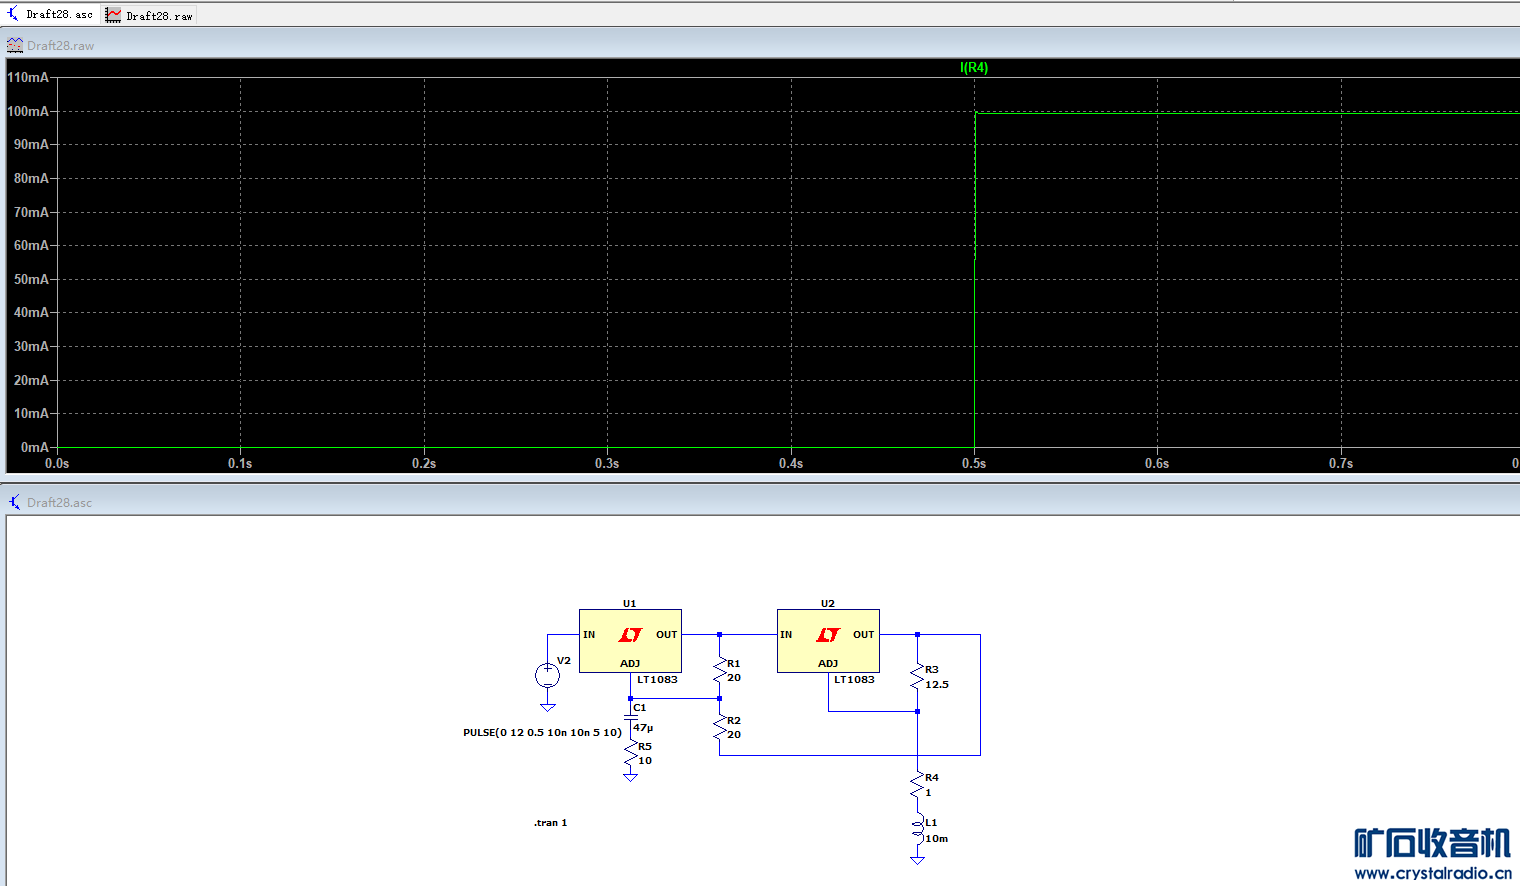Open the Draft28.raw waveform tab
The width and height of the screenshot is (1520, 886).
150,15
